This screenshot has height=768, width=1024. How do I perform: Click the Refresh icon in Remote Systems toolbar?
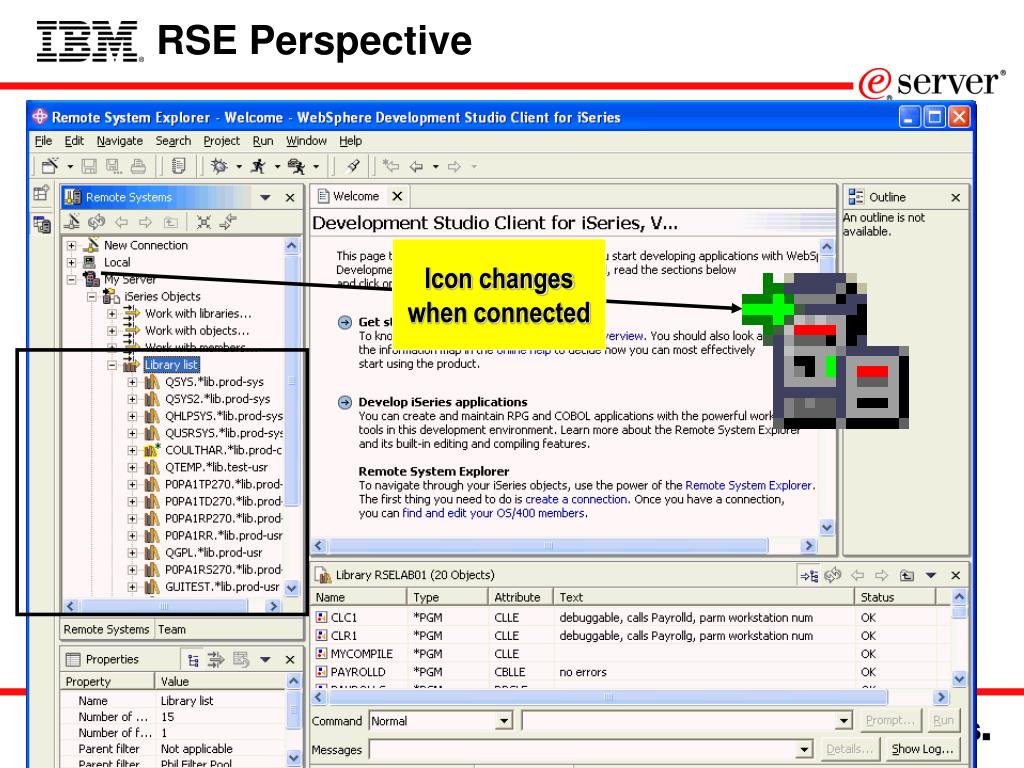(x=97, y=222)
